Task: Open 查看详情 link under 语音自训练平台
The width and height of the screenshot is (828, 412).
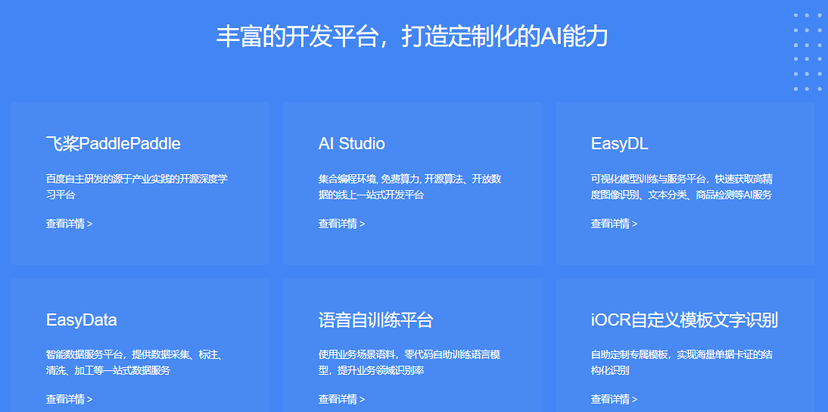Action: click(x=342, y=399)
